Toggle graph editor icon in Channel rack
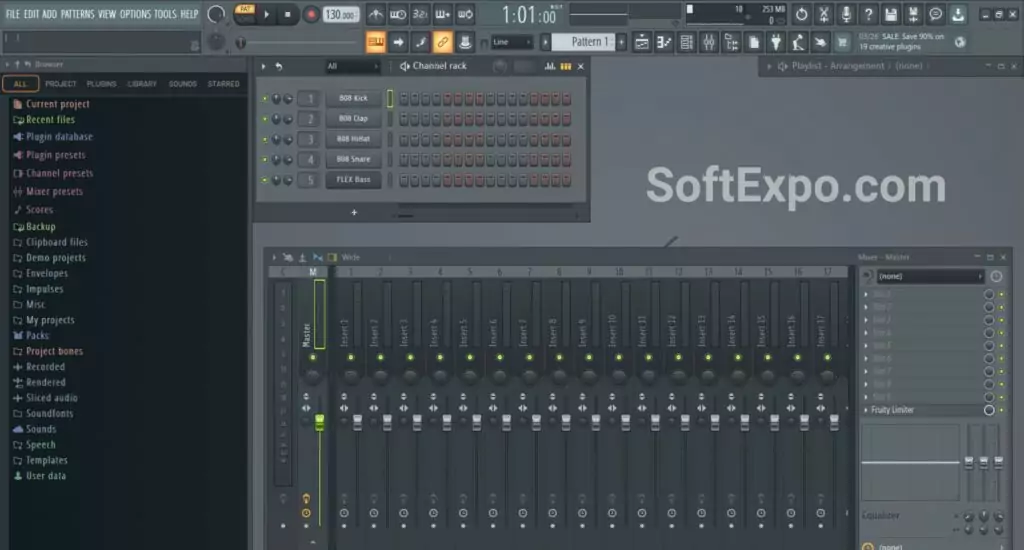 [x=550, y=66]
